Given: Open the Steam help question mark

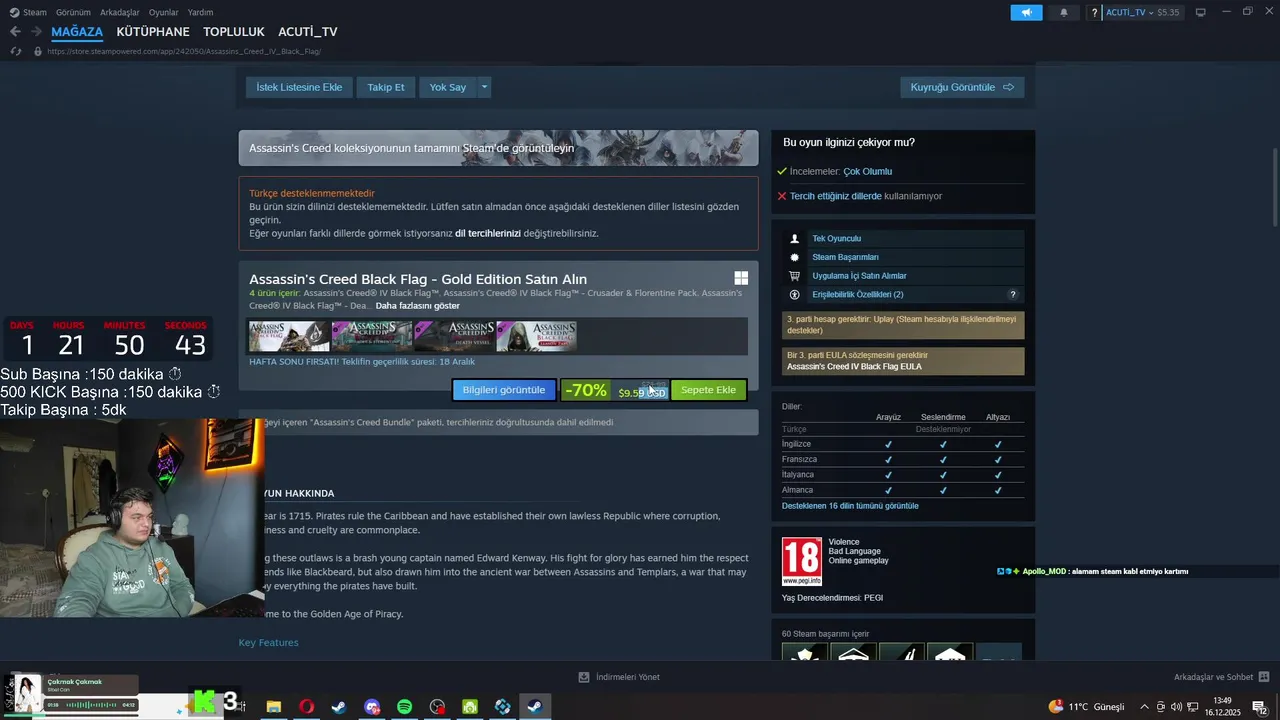Looking at the screenshot, I should (x=1095, y=12).
